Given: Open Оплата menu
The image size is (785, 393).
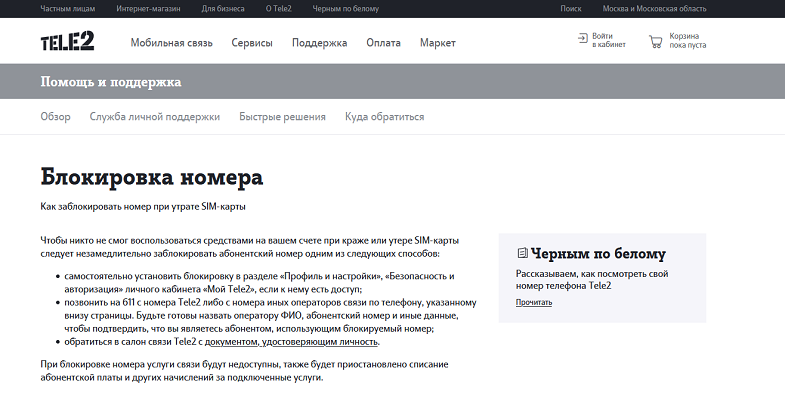Looking at the screenshot, I should [383, 43].
